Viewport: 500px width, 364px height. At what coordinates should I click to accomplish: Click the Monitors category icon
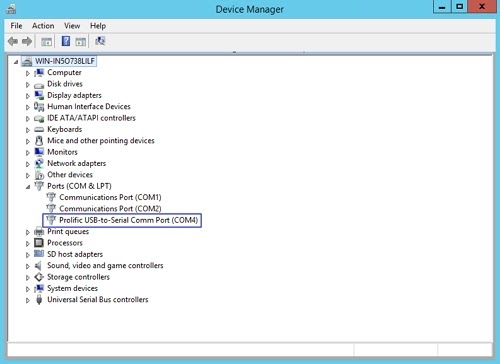tap(39, 152)
